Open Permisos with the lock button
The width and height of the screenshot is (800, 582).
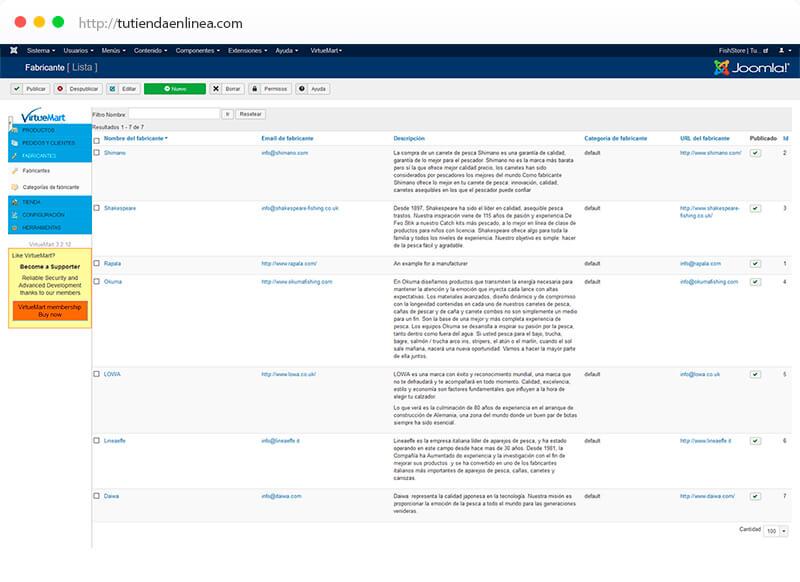(270, 89)
